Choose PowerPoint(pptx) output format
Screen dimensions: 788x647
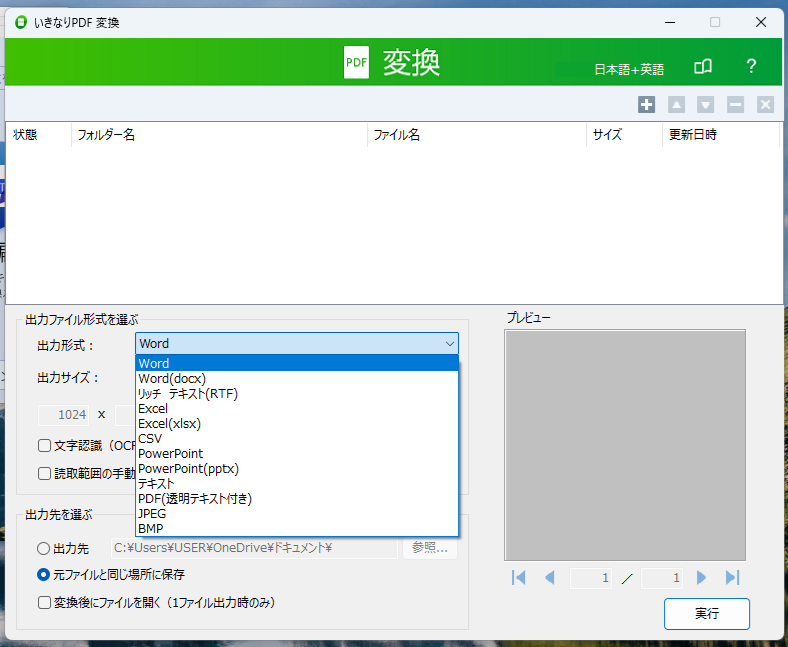[297, 469]
